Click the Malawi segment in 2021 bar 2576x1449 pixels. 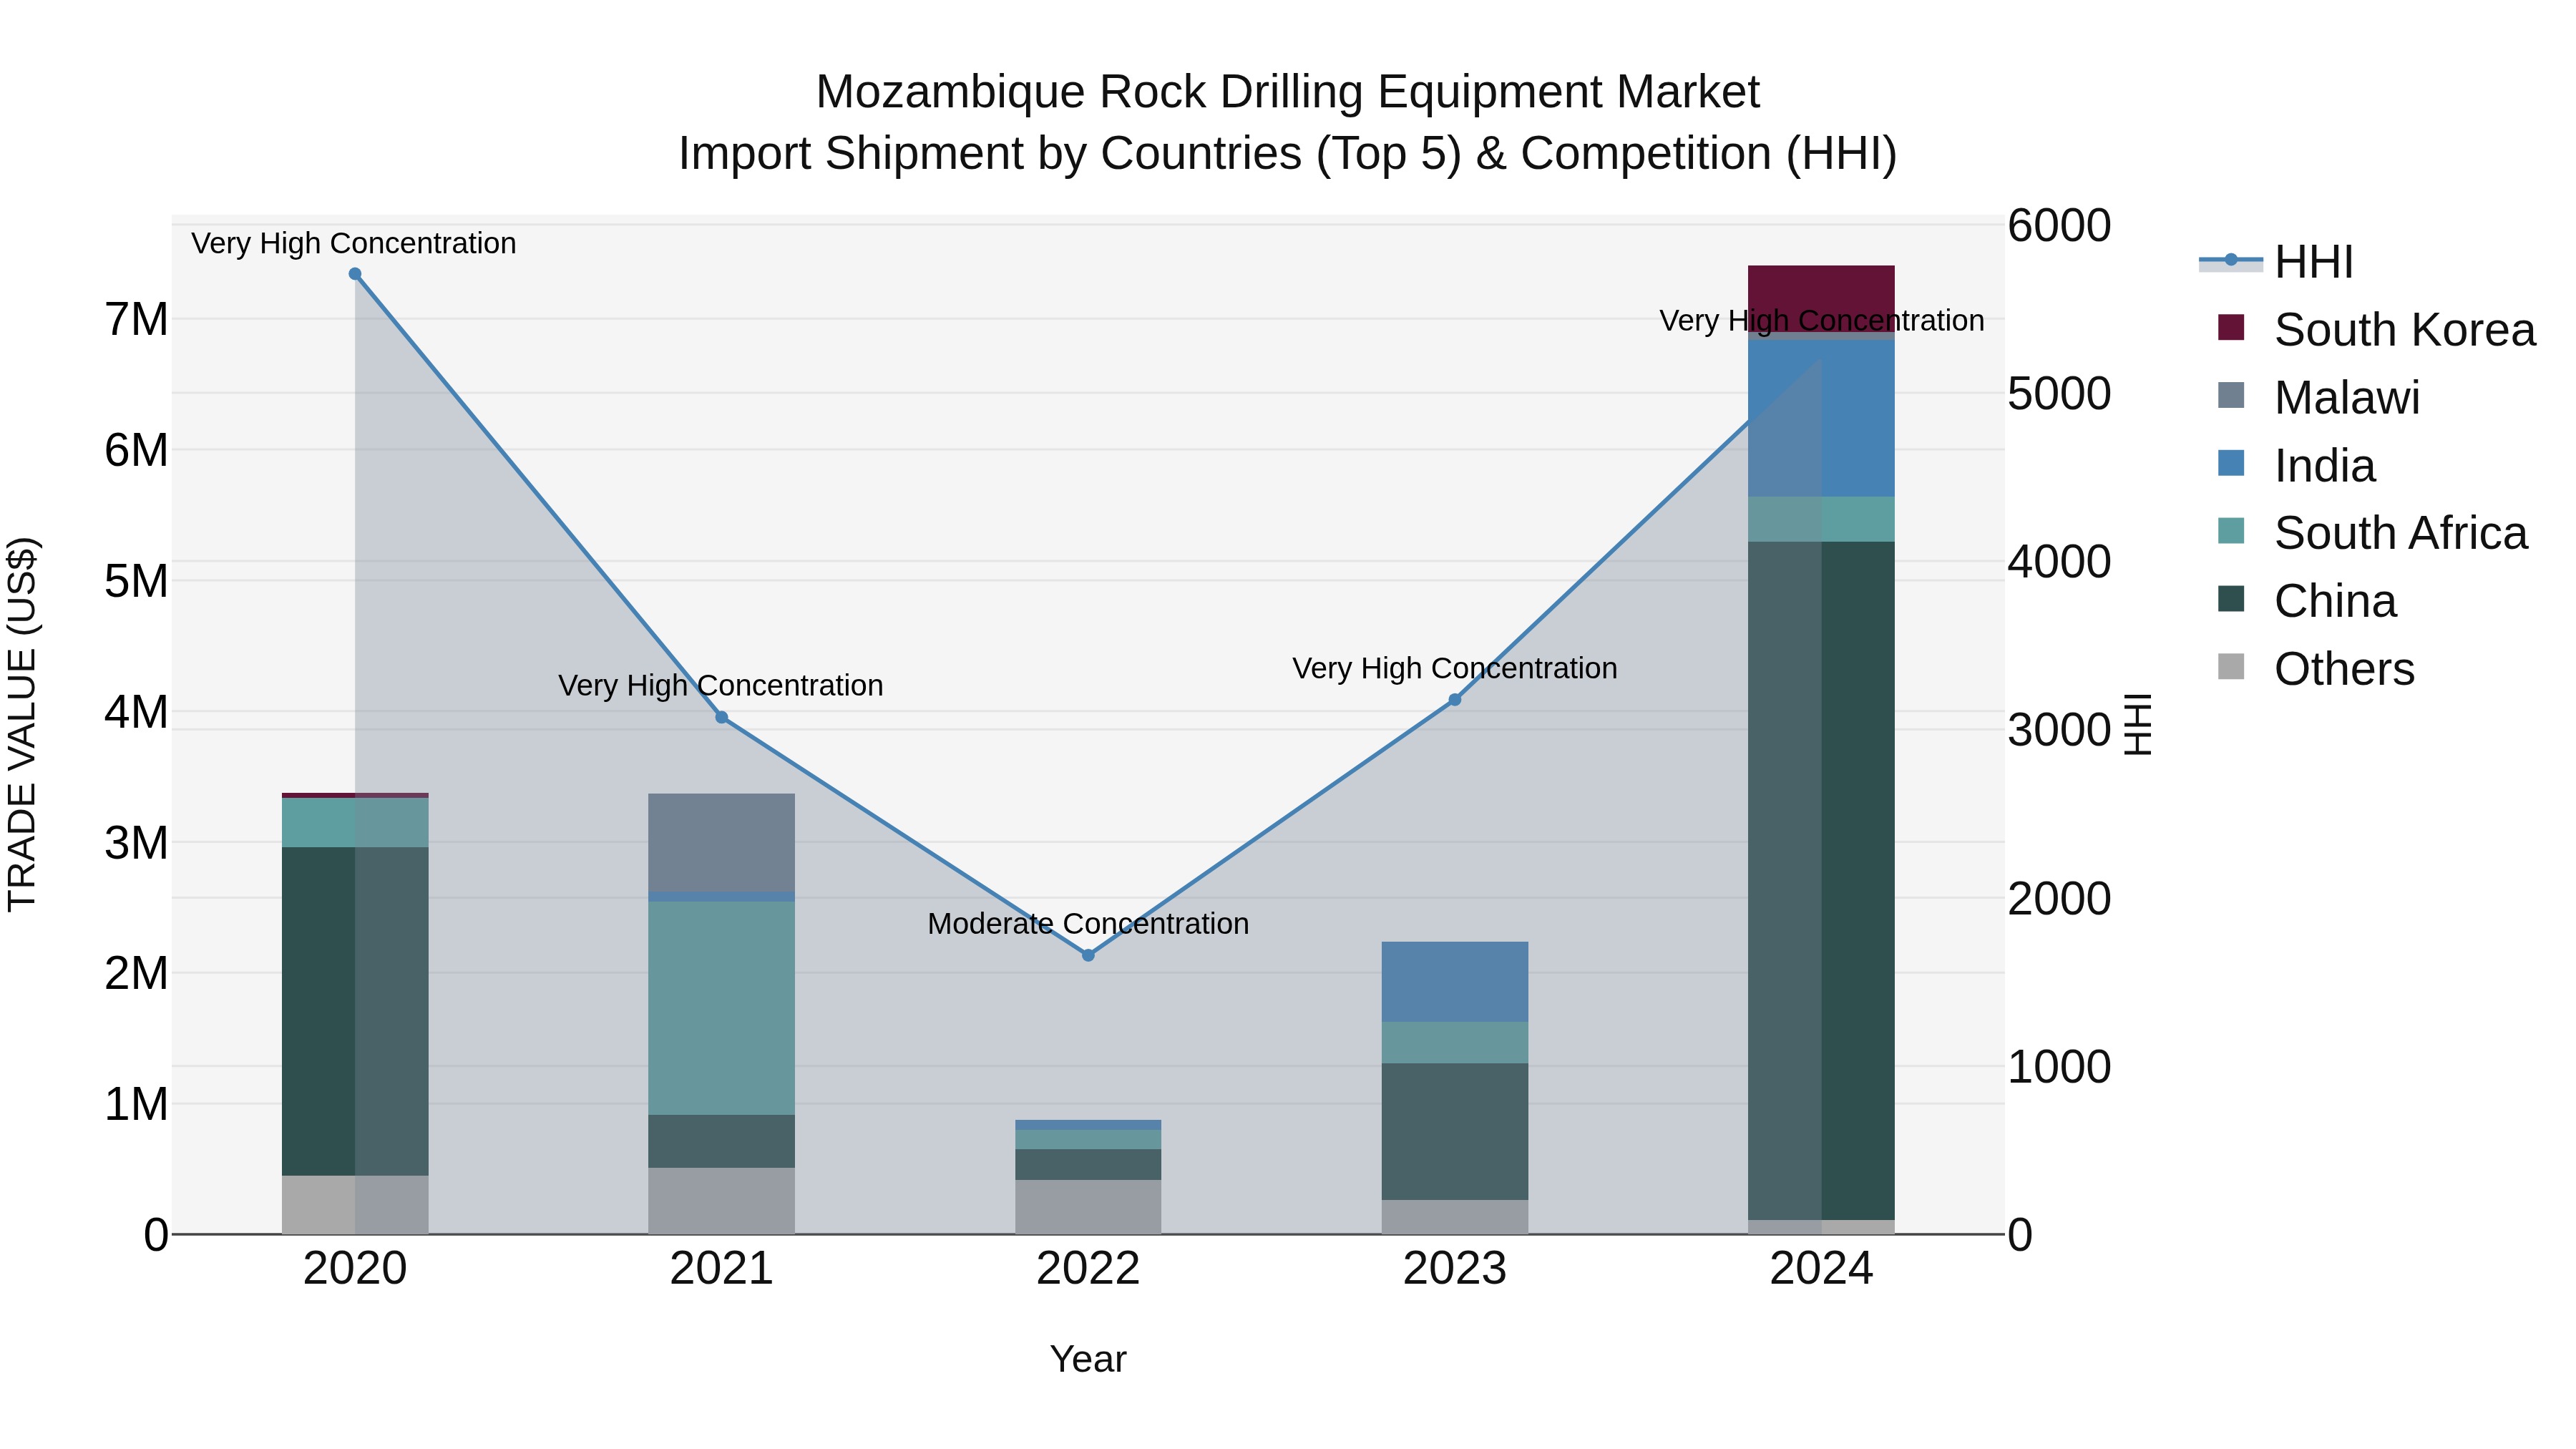(x=722, y=843)
